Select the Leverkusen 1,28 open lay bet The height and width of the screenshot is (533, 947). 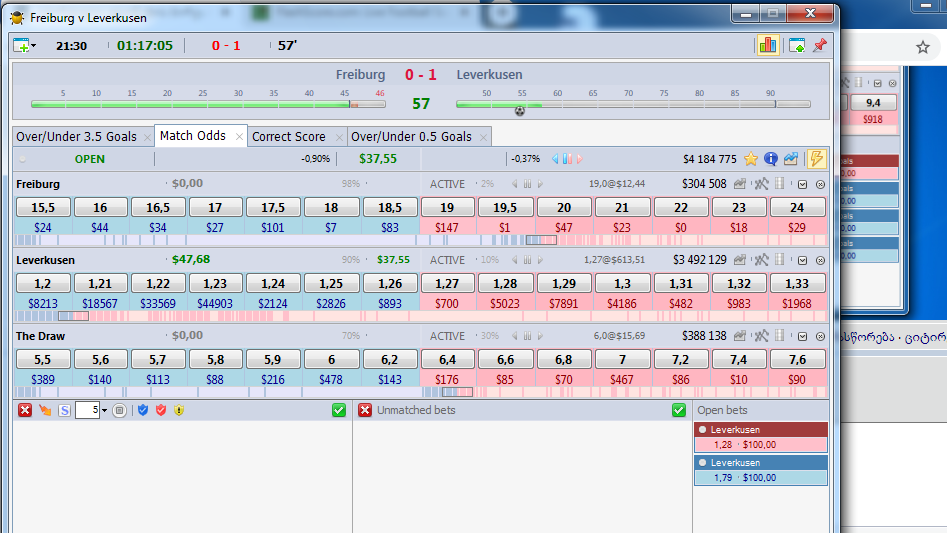click(761, 438)
